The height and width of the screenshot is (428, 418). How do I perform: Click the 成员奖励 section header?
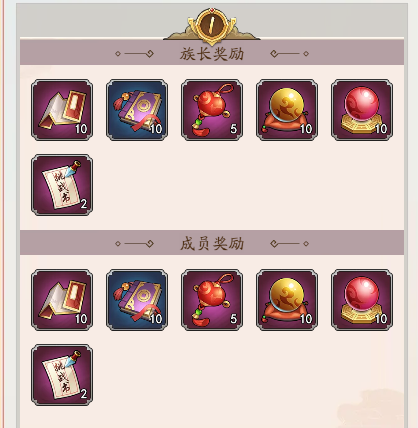tap(212, 243)
